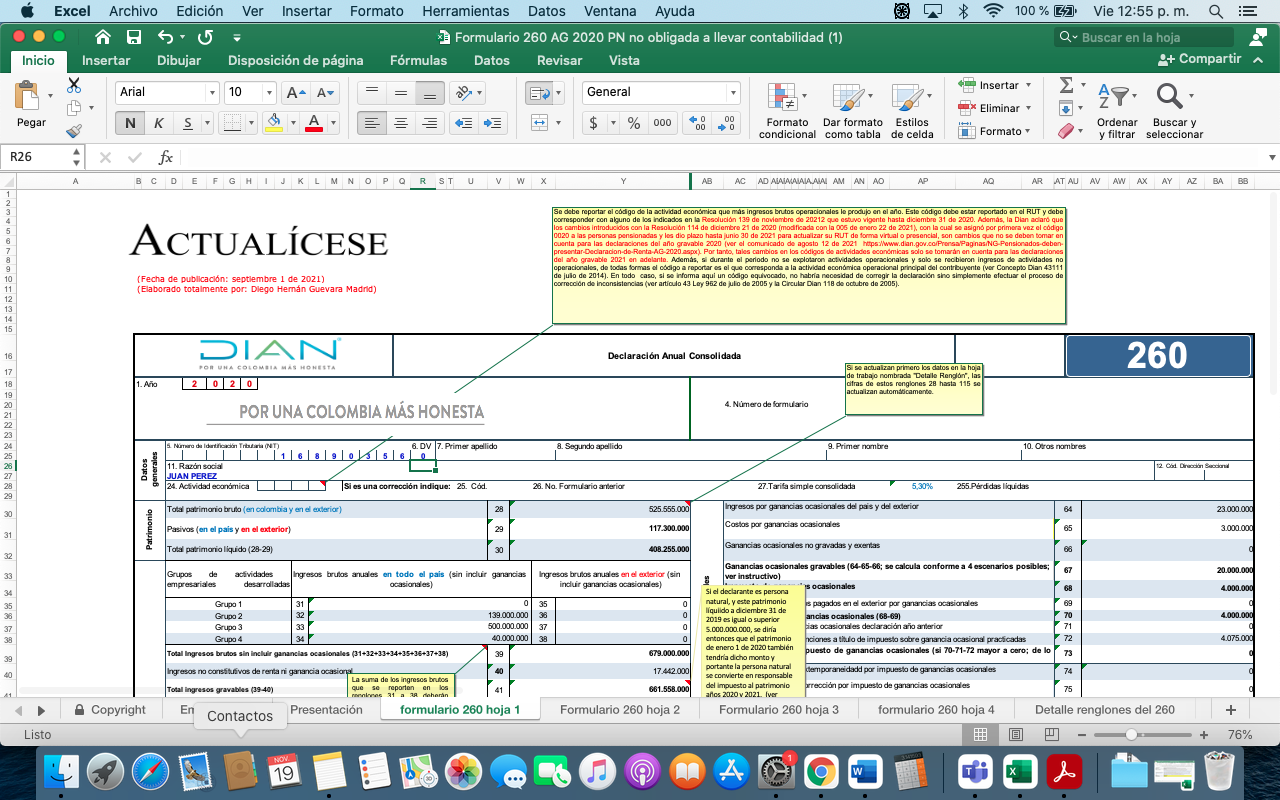Increase font size with large A icon
The width and height of the screenshot is (1280, 800).
pyautogui.click(x=296, y=92)
